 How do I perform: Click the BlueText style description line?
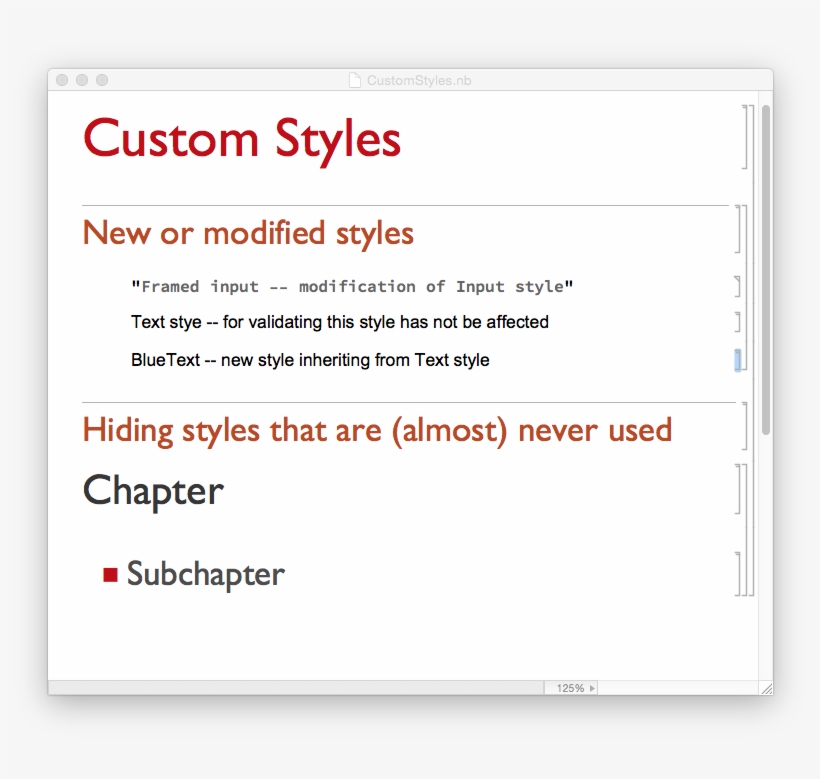pyautogui.click(x=310, y=359)
